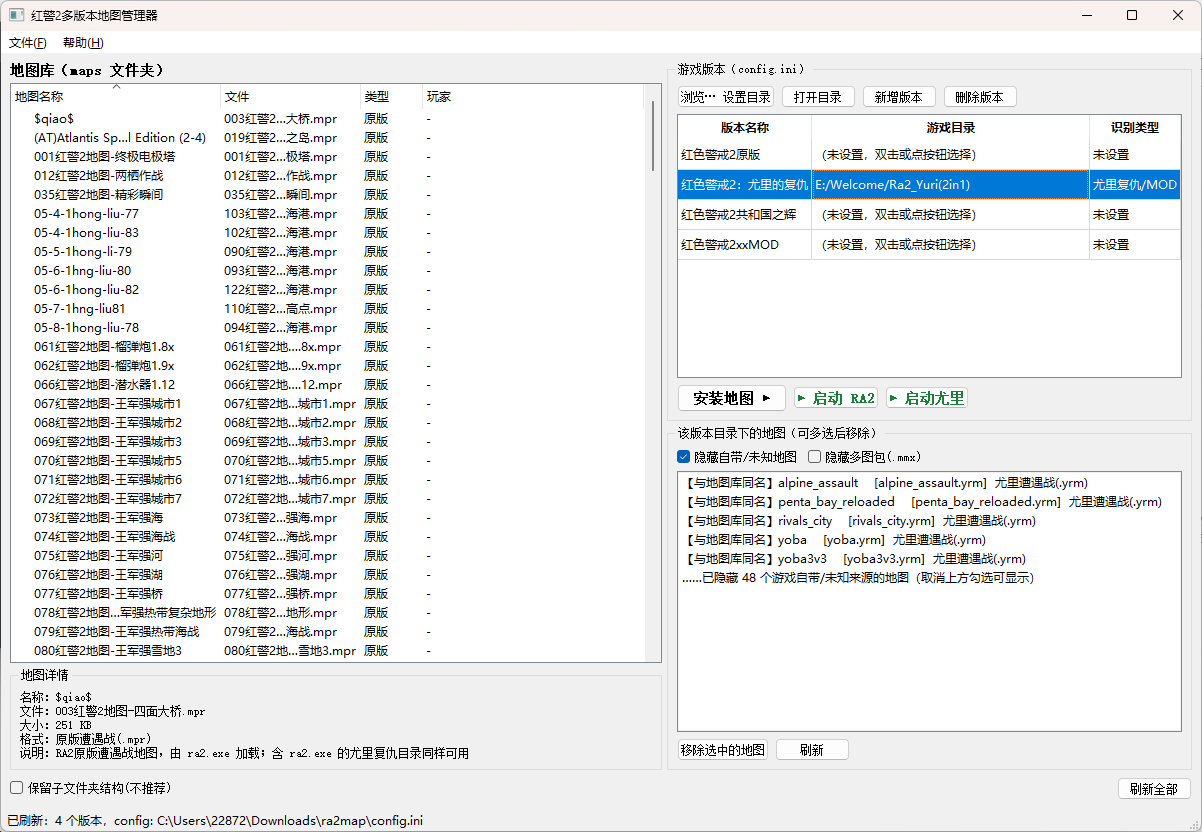Click the 版本名称 table header
Screen dimensions: 1202x832
pos(745,128)
